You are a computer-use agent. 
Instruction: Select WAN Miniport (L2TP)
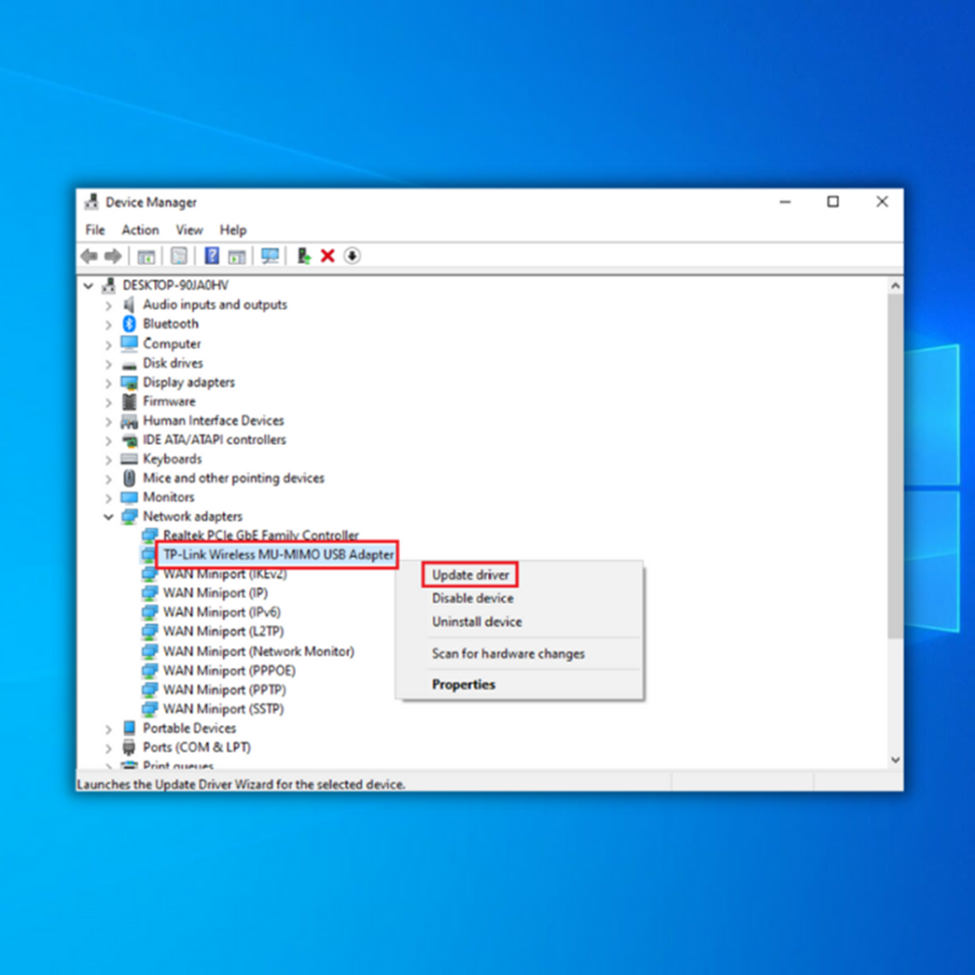click(x=223, y=632)
